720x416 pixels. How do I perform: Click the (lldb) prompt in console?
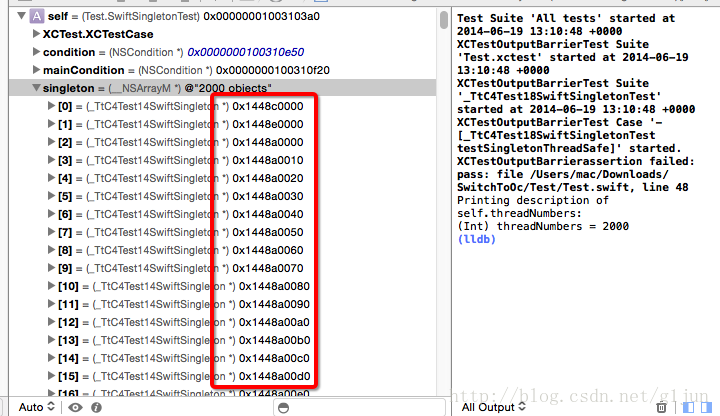[477, 239]
